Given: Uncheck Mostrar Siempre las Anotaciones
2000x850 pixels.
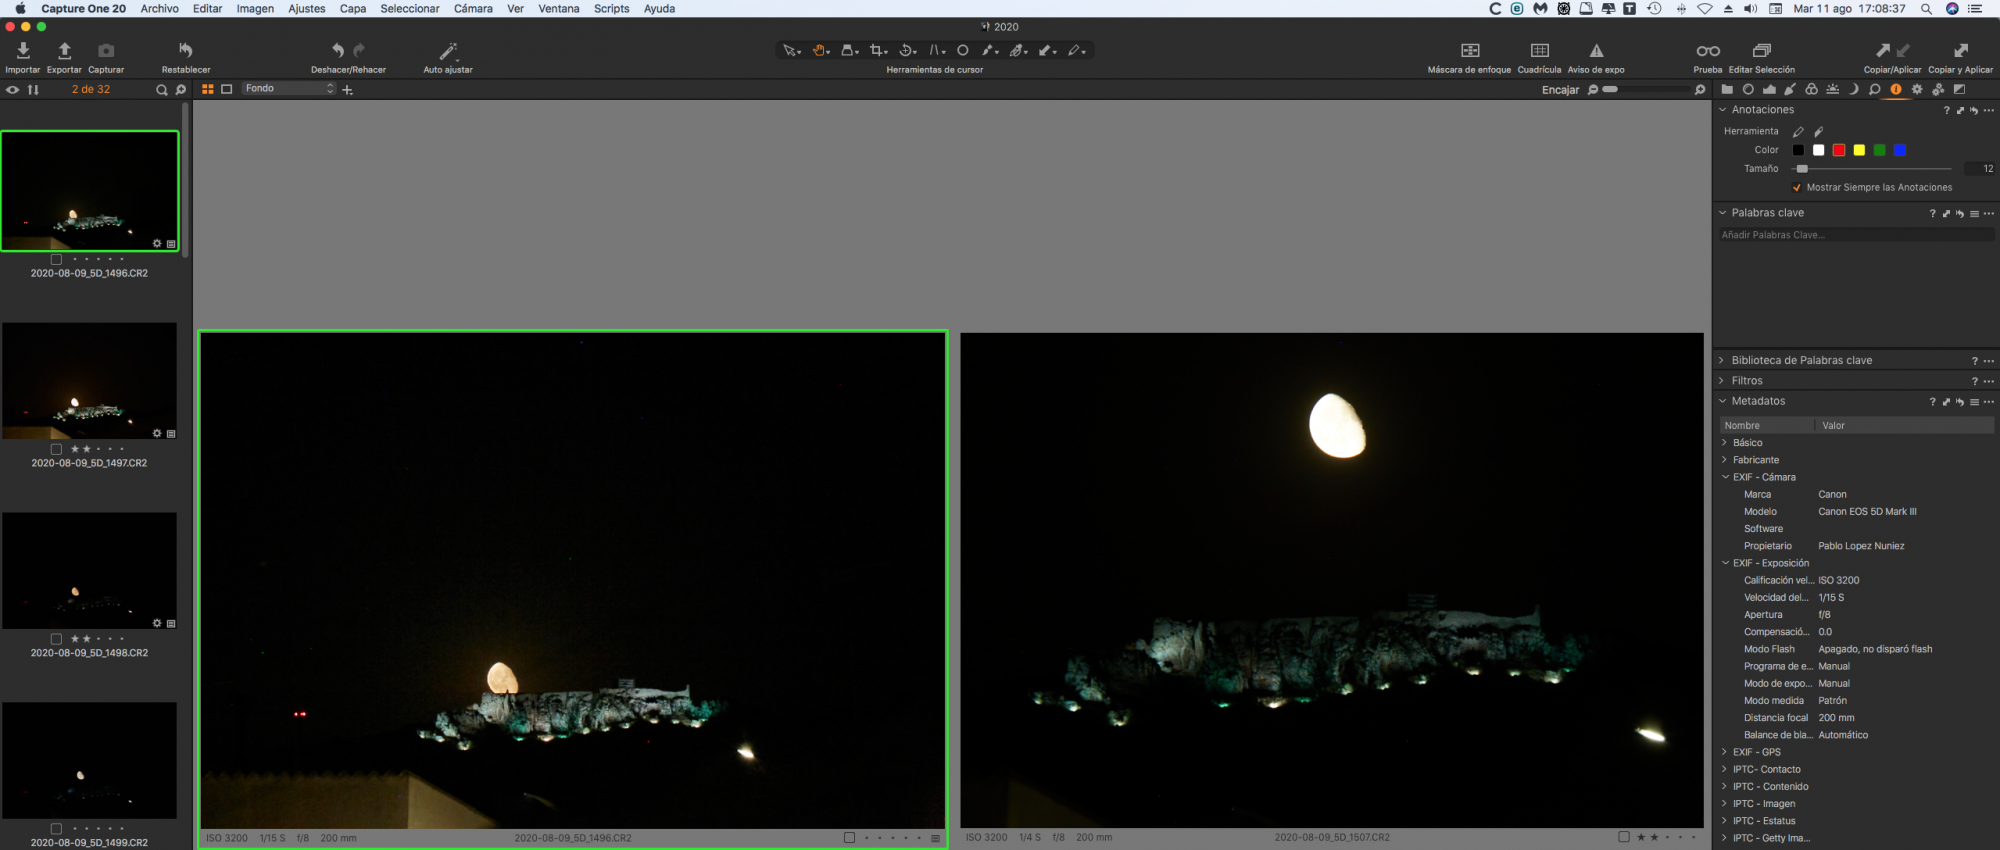Looking at the screenshot, I should [x=1797, y=188].
